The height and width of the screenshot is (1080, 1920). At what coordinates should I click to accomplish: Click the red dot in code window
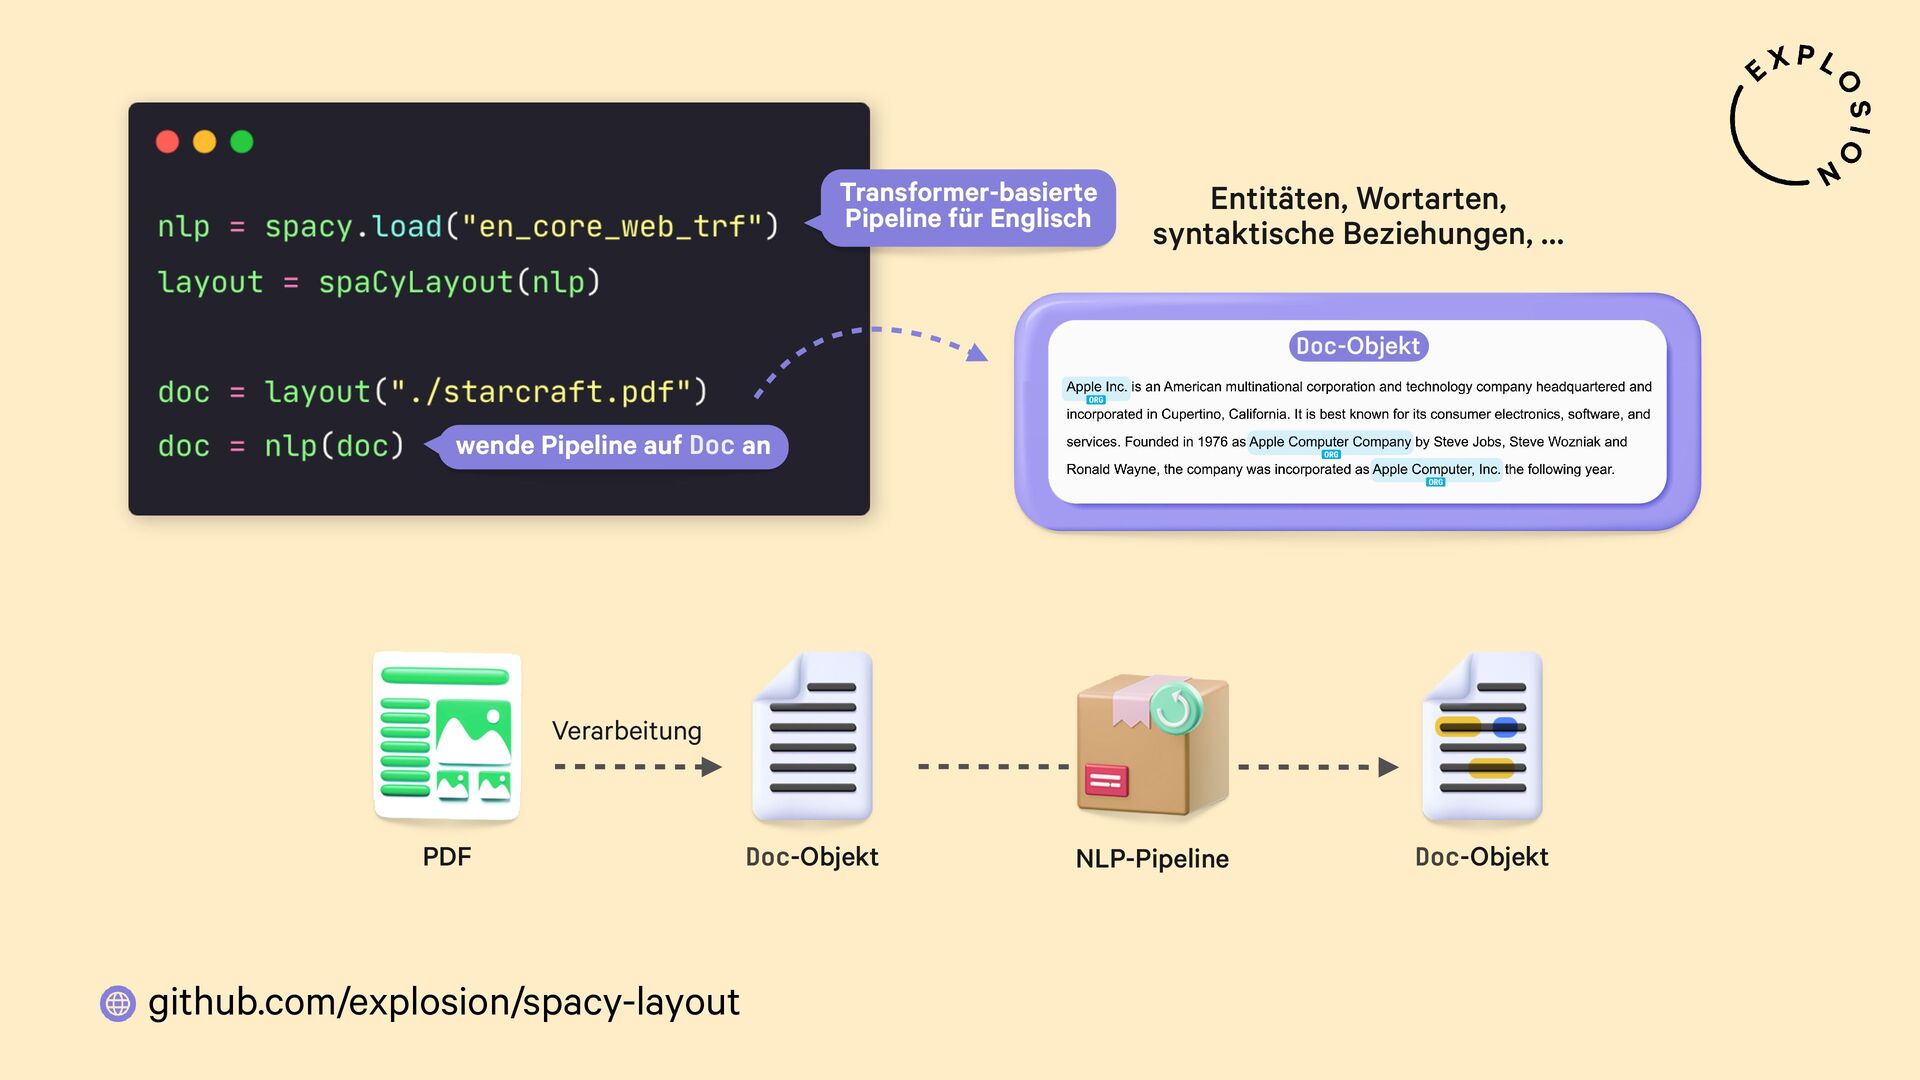tap(167, 142)
